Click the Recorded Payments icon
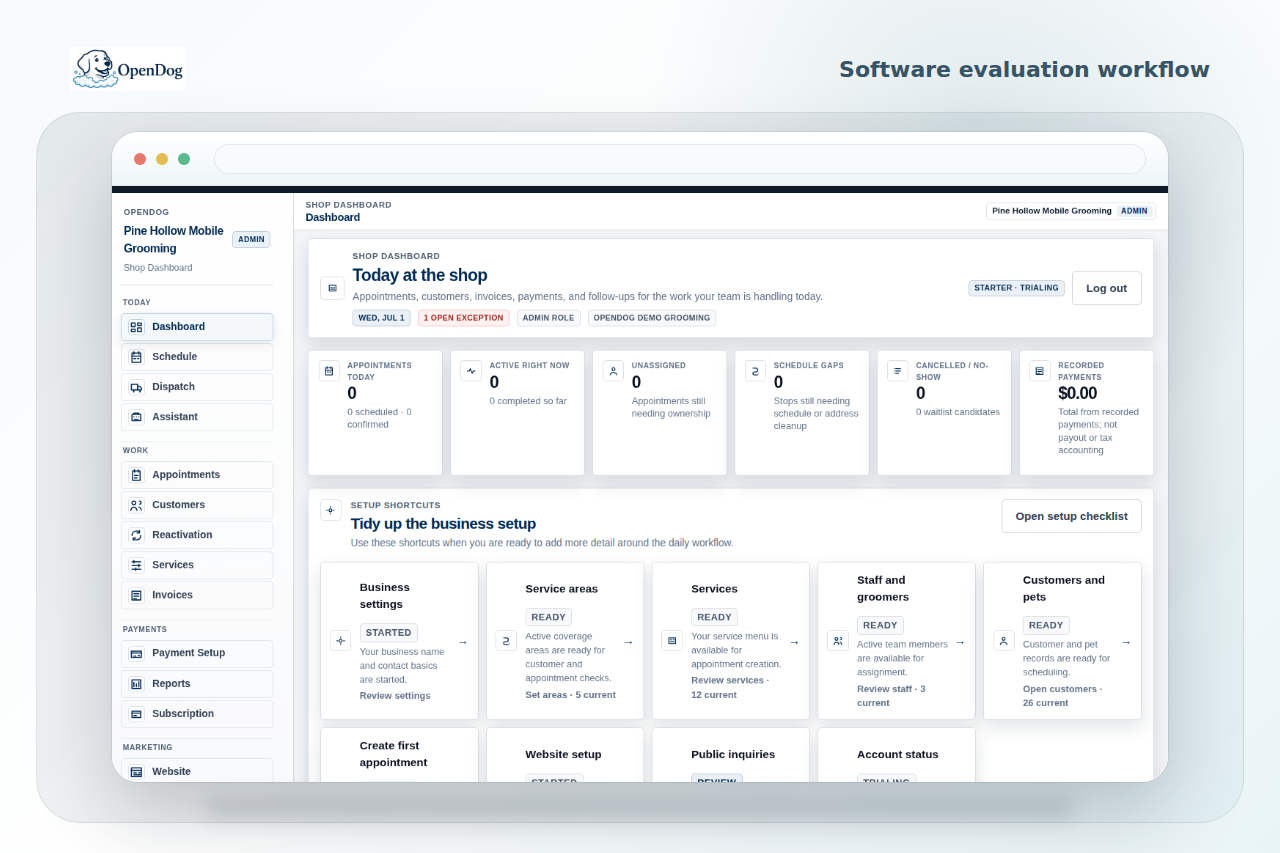The image size is (1280, 853). coord(1039,371)
